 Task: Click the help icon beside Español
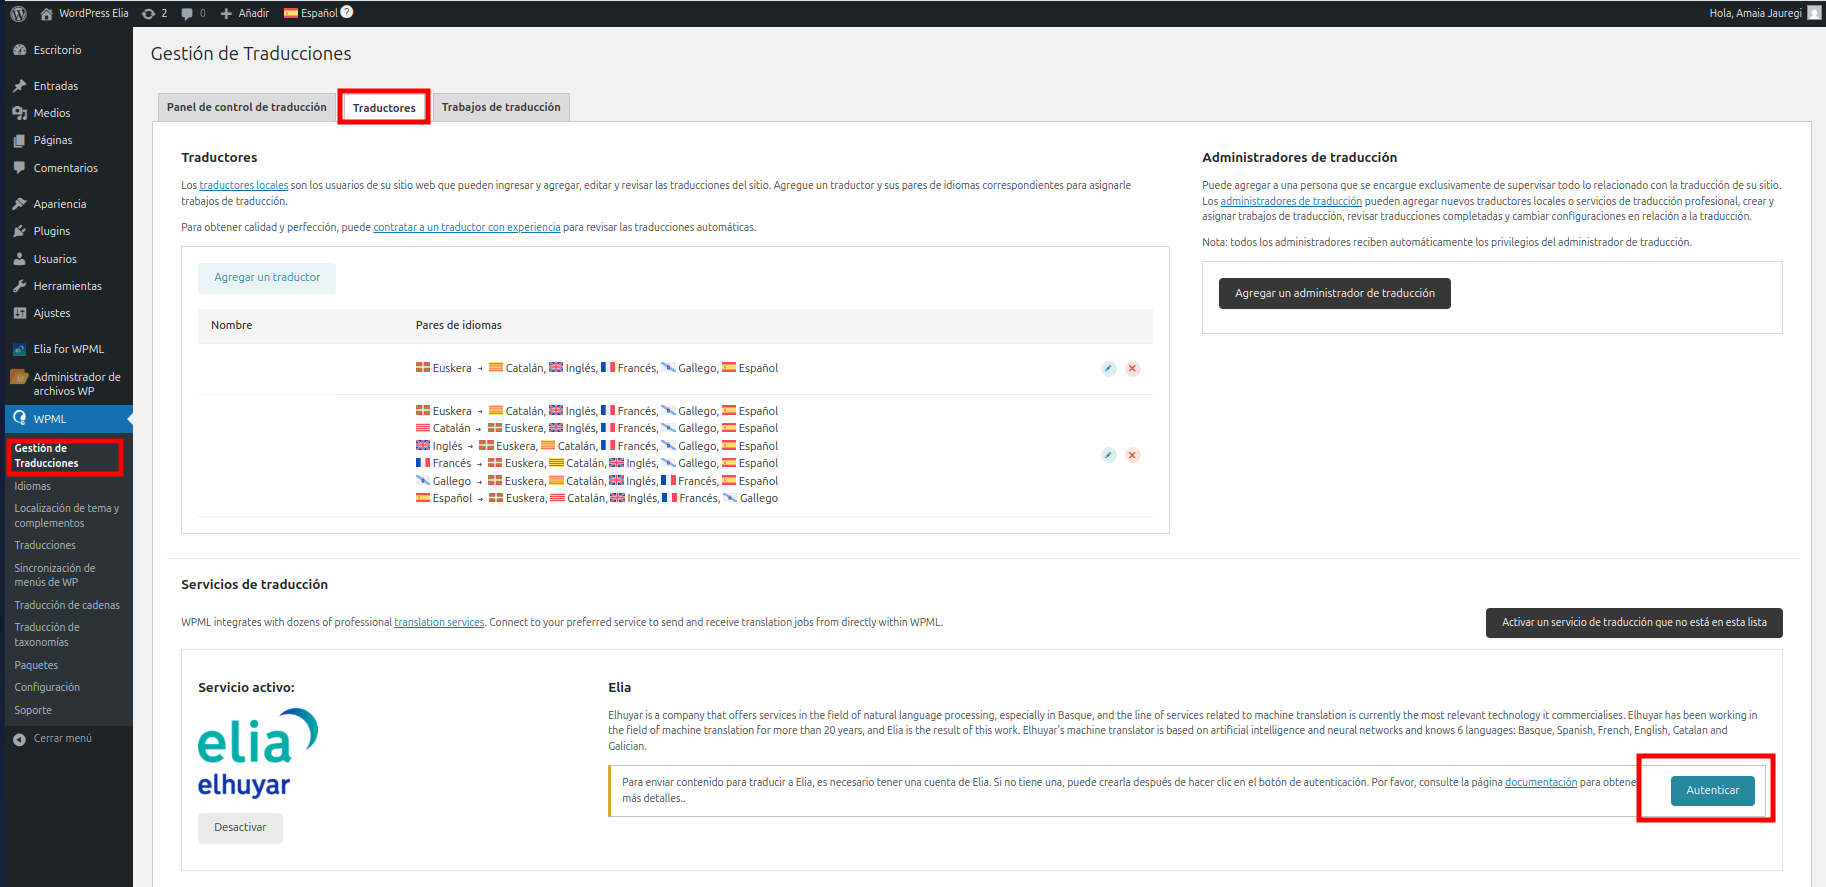[347, 12]
